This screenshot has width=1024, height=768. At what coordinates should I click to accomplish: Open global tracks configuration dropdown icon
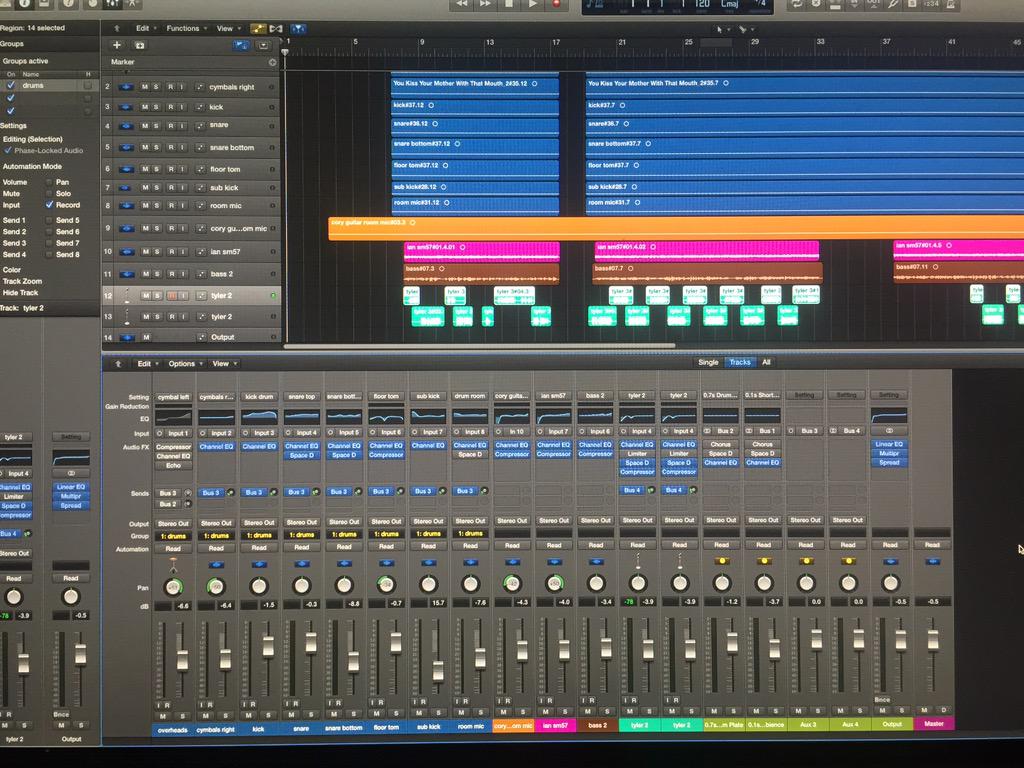pos(264,45)
